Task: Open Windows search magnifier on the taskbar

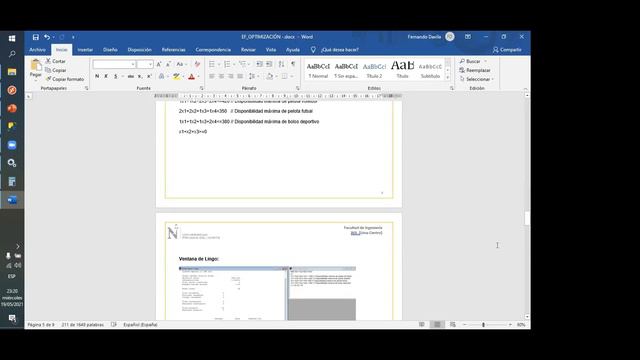Action: (12, 54)
